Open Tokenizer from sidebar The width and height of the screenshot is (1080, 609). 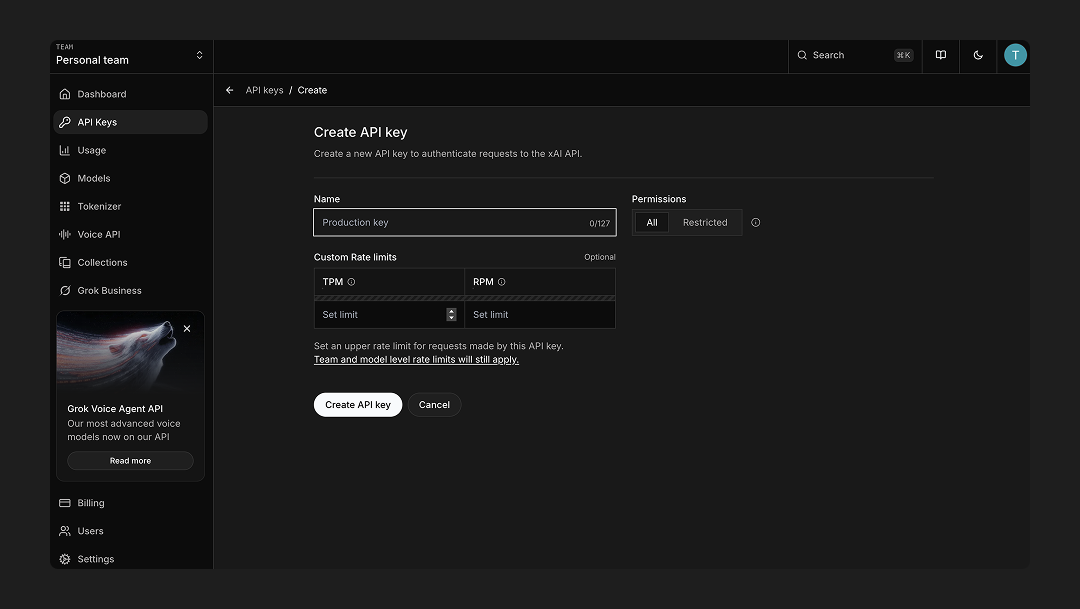(130, 207)
